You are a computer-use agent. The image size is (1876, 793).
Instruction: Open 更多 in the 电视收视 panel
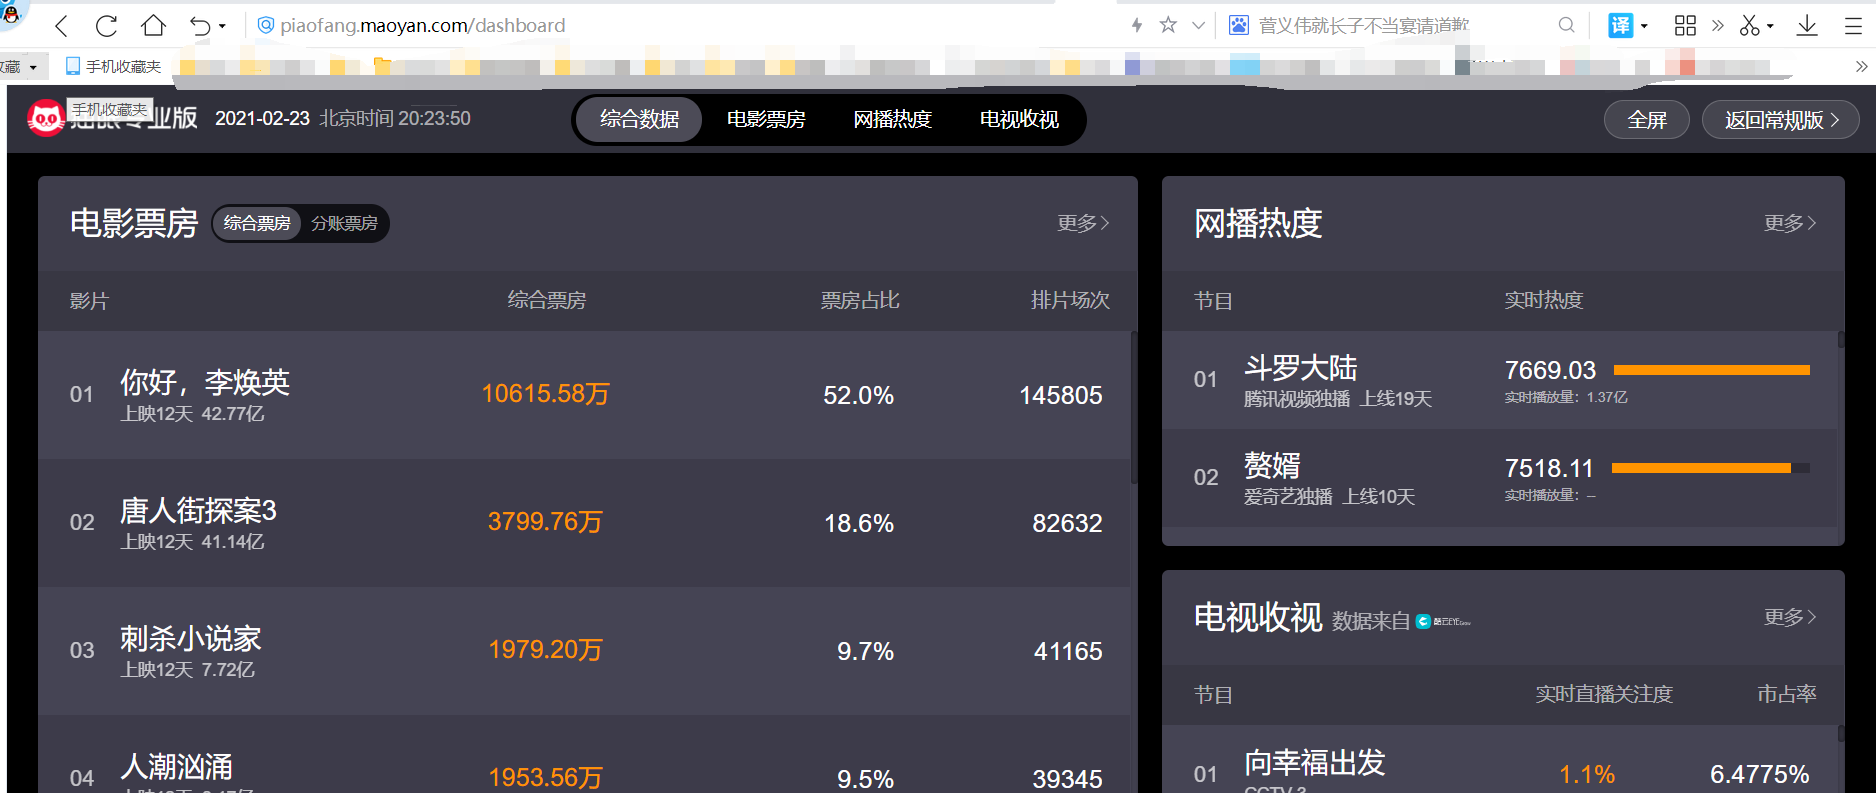point(1790,617)
